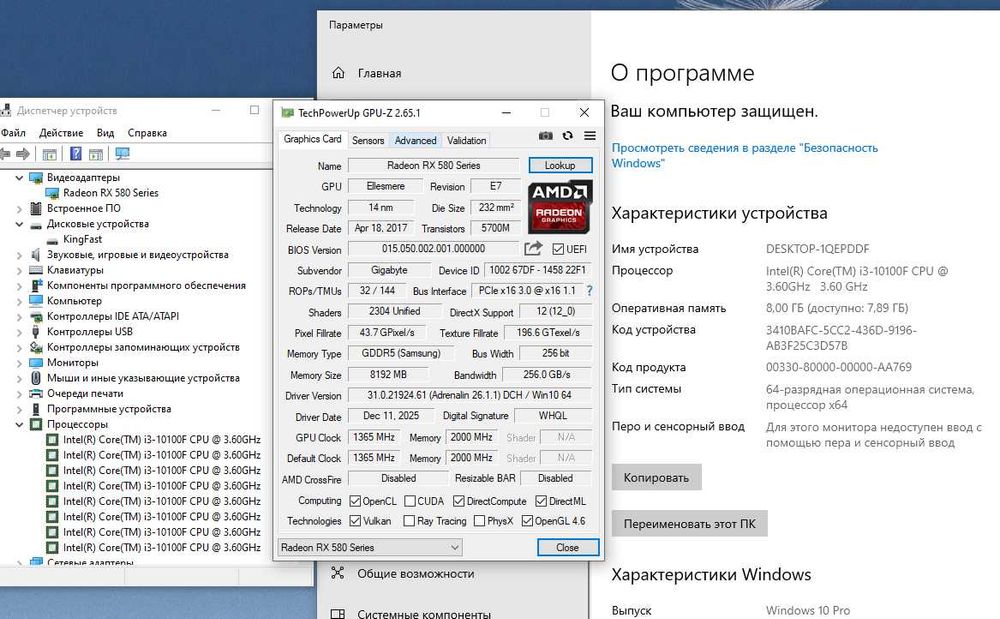Click forward arrow in Device Manager toolbar

point(23,154)
